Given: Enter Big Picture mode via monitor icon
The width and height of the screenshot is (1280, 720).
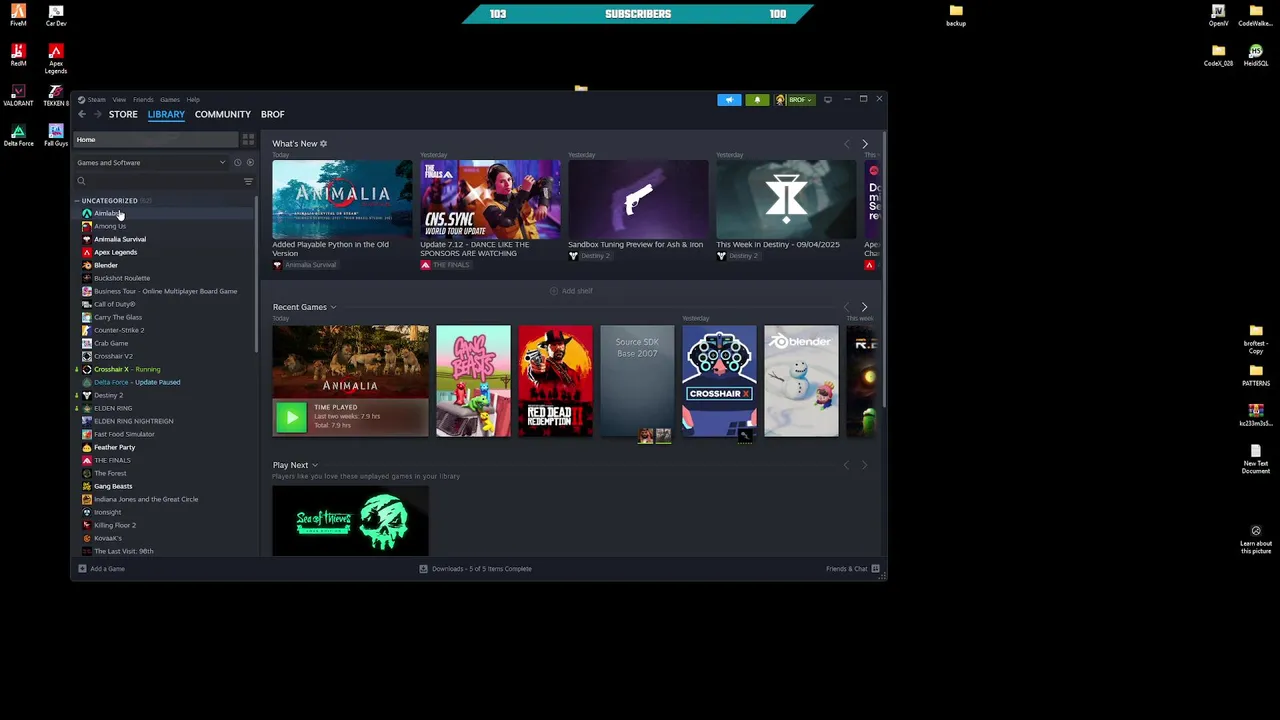Looking at the screenshot, I should 827,100.
